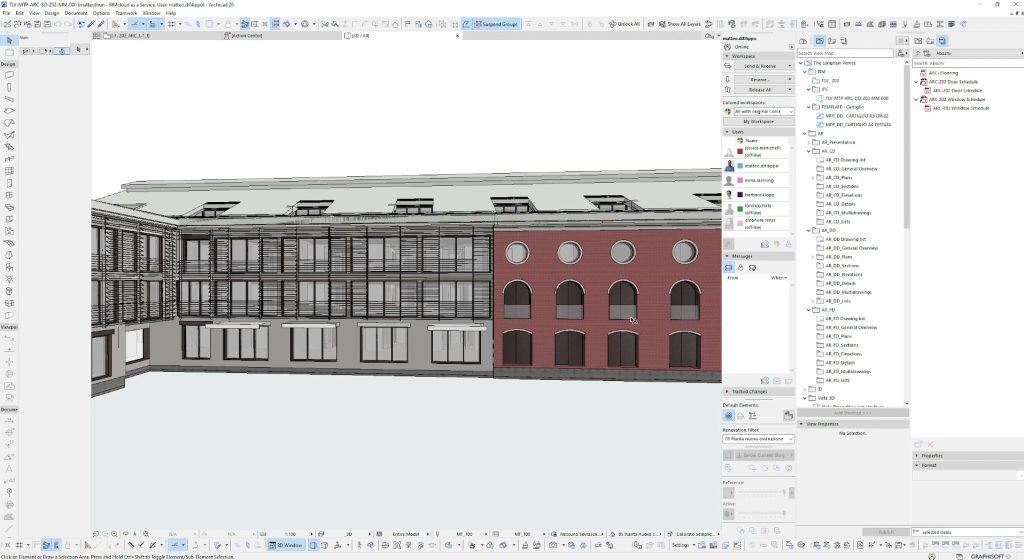The image size is (1024, 560).
Task: Expand the AR_Presentation folder
Action: pyautogui.click(x=809, y=142)
